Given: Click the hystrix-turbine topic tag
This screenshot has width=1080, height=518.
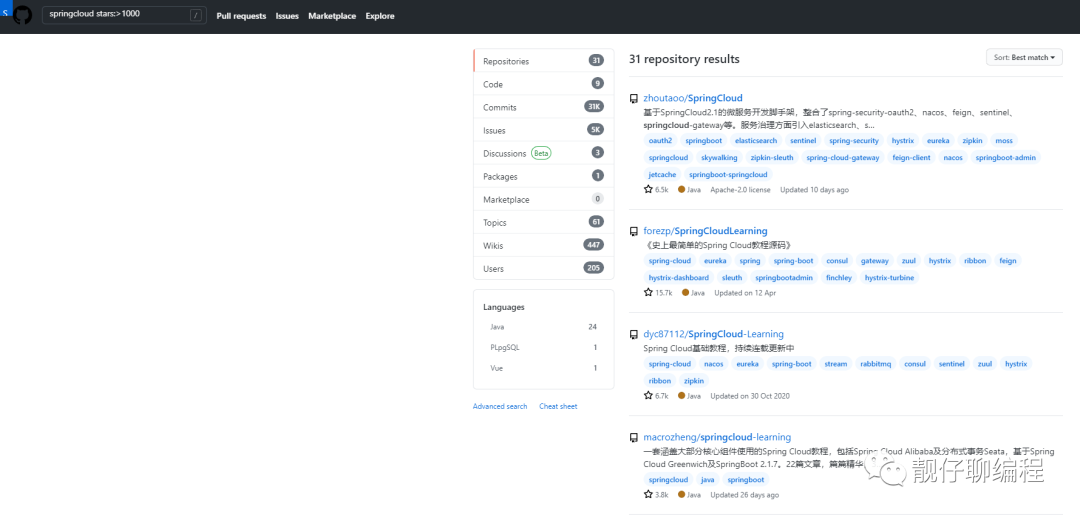Looking at the screenshot, I should click(889, 278).
